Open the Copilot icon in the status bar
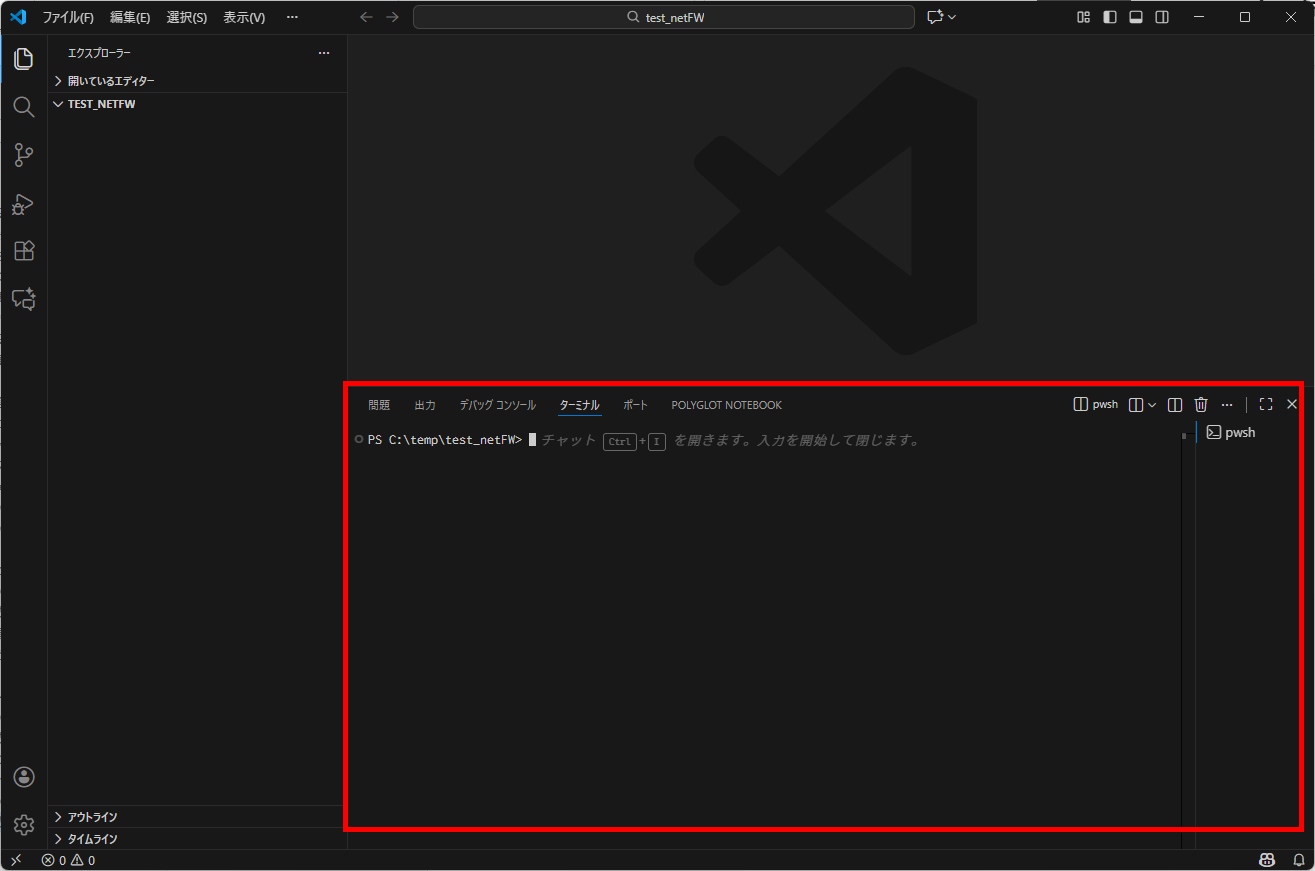The image size is (1315, 871). (1266, 860)
